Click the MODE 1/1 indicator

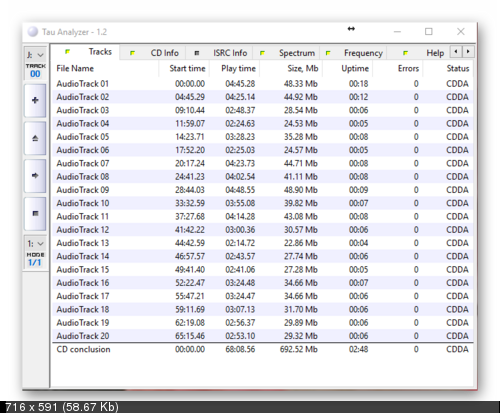(x=35, y=260)
